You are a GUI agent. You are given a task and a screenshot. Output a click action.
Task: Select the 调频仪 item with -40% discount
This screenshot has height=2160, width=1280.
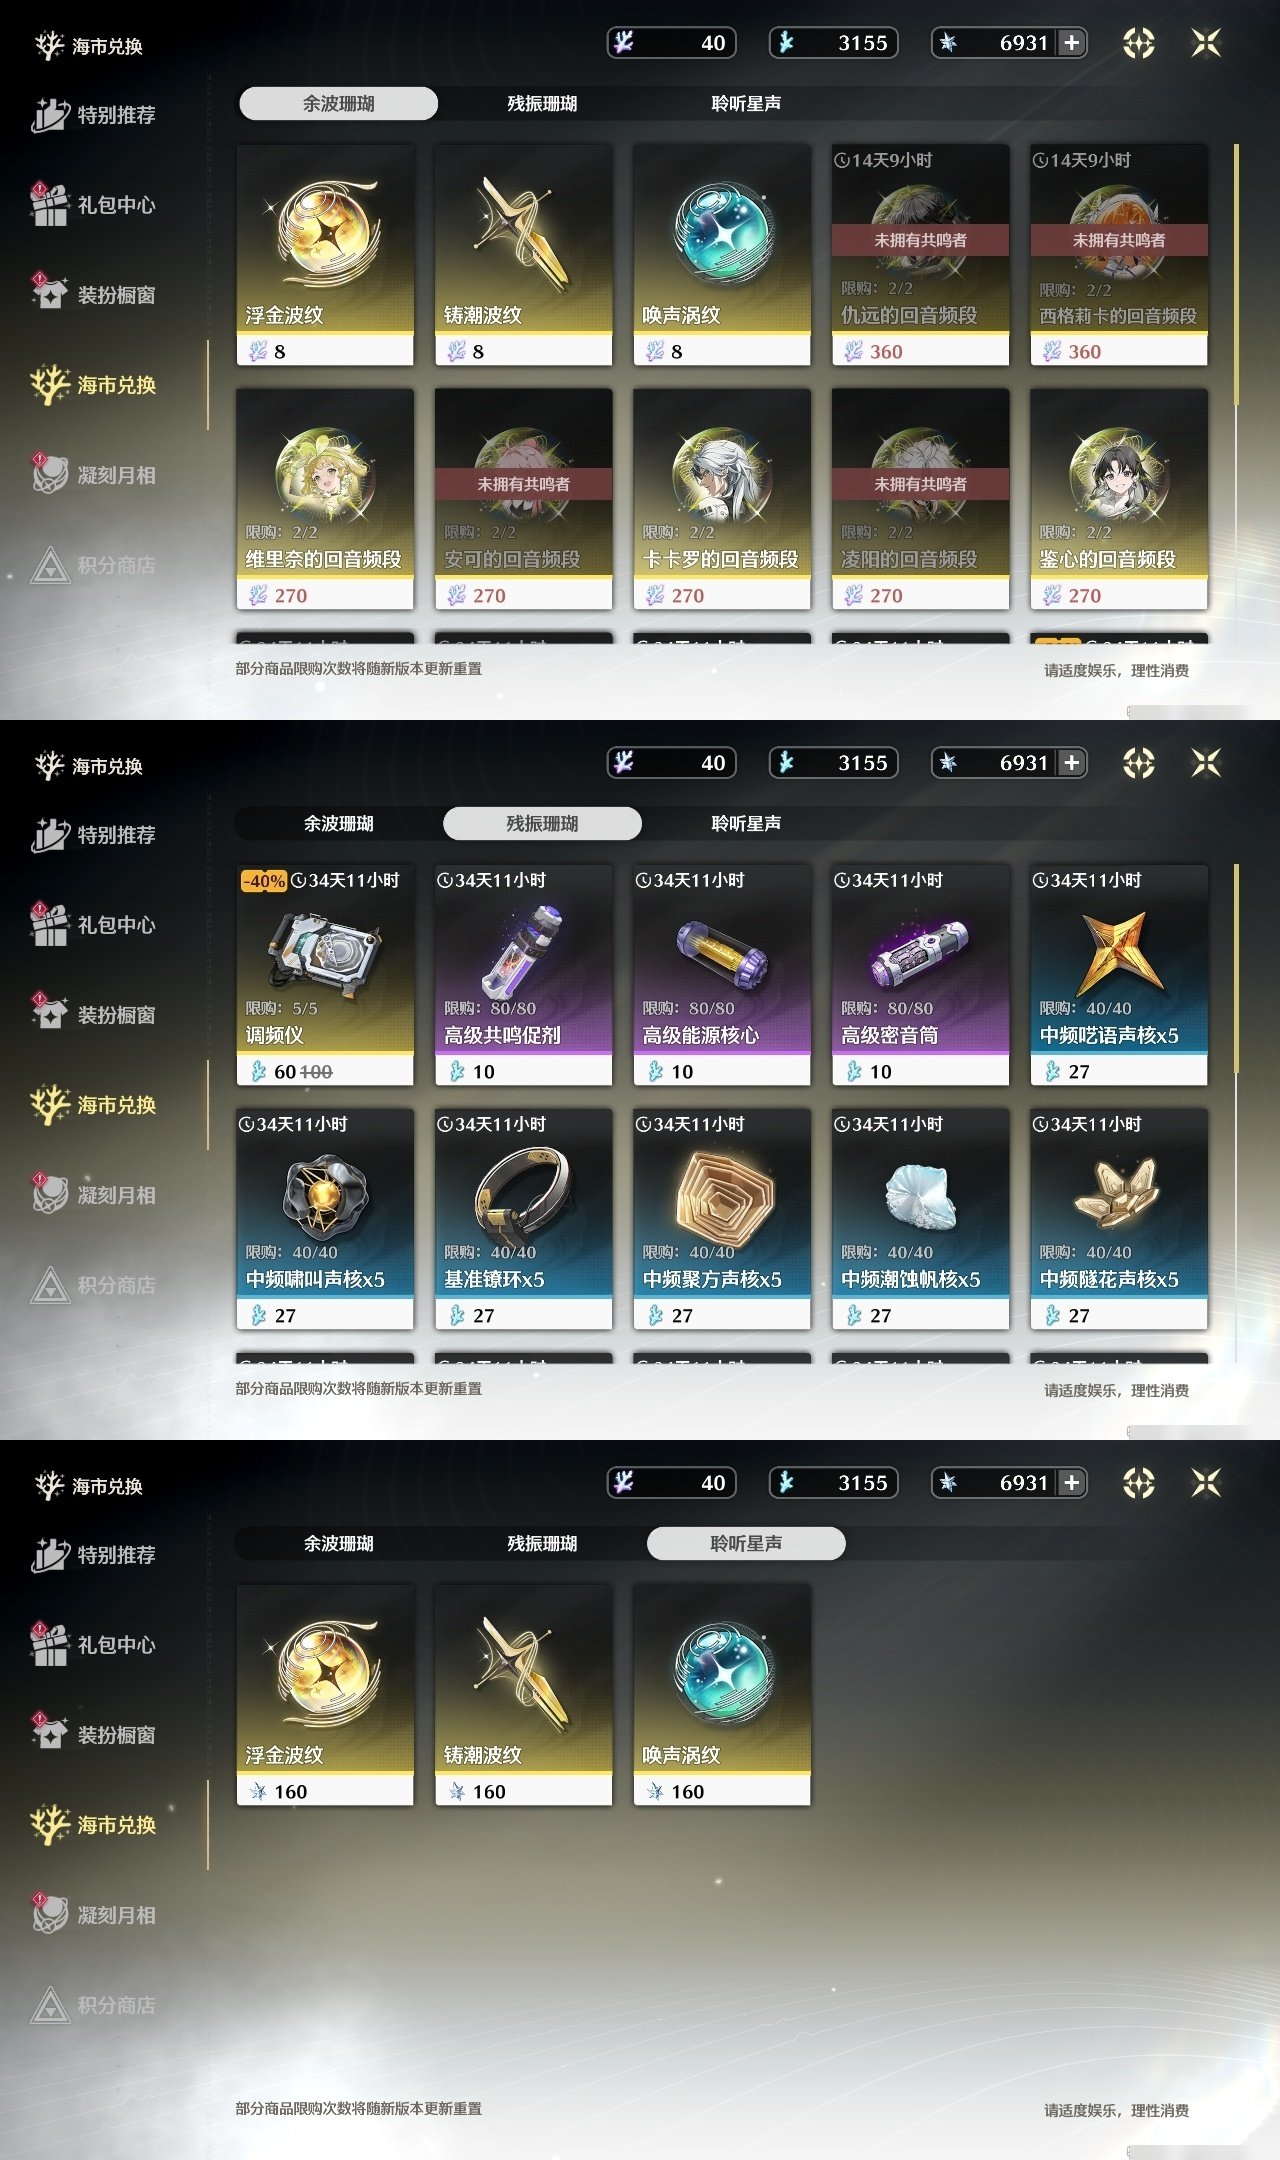325,976
